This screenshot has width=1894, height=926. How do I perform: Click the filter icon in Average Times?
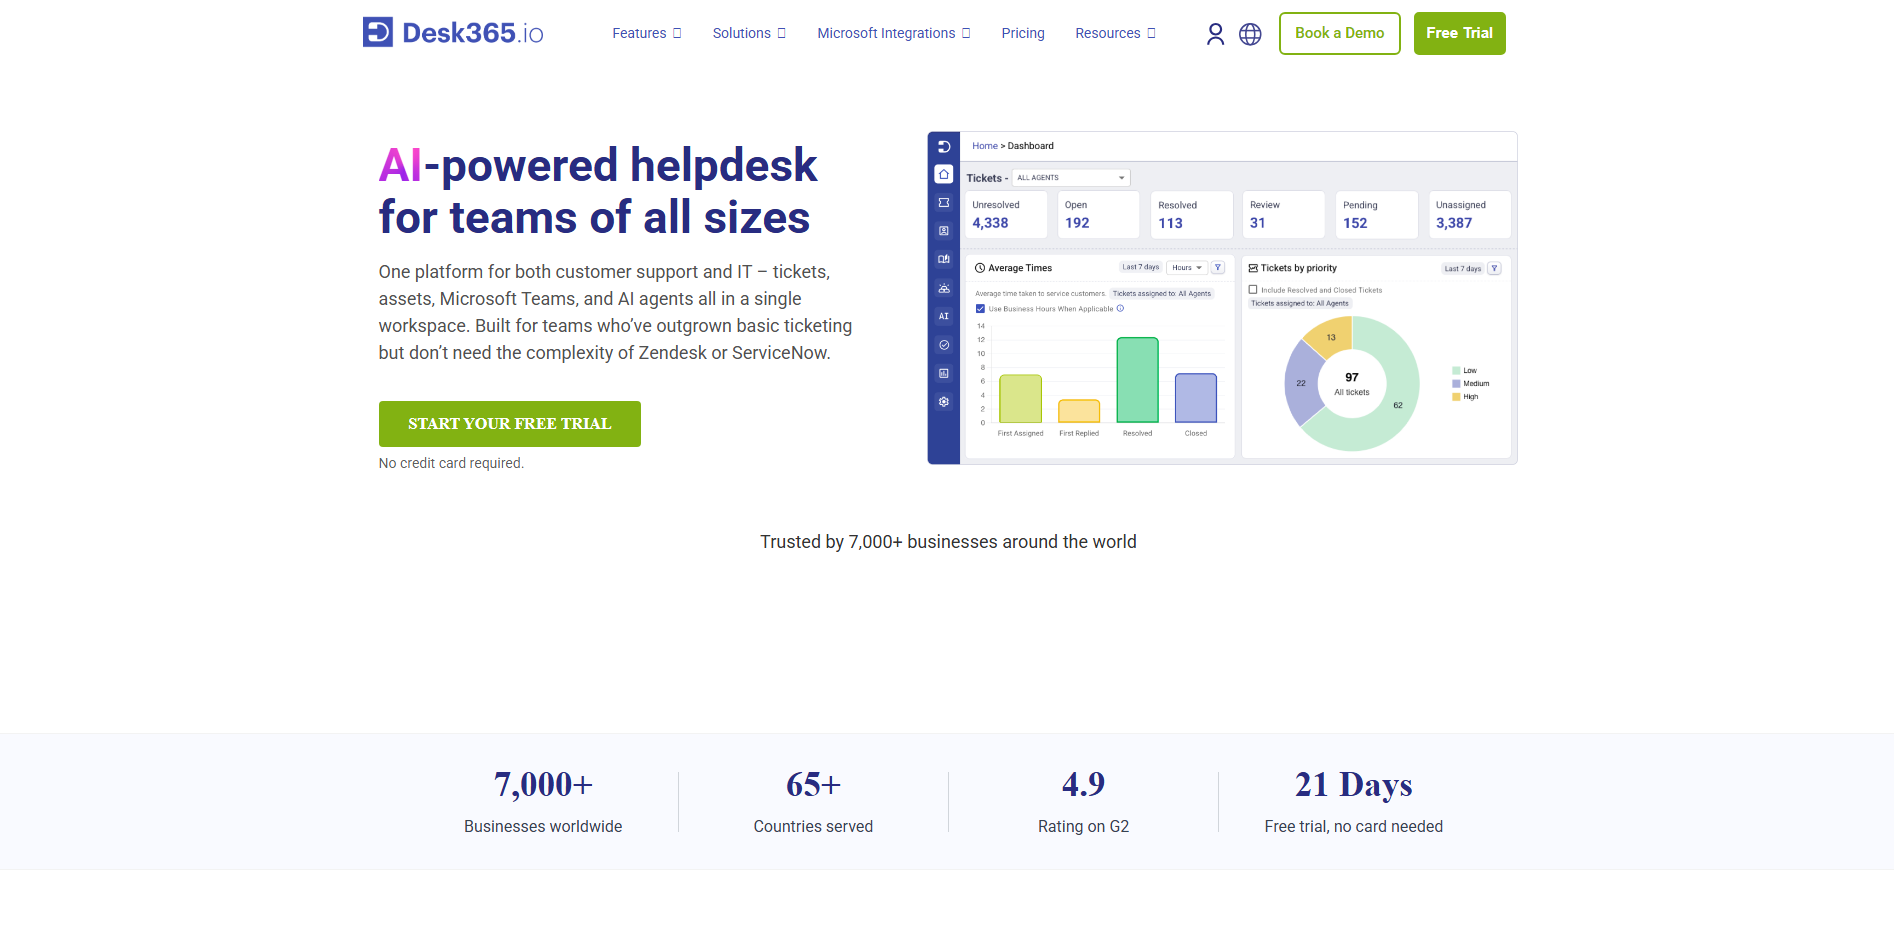(1218, 268)
